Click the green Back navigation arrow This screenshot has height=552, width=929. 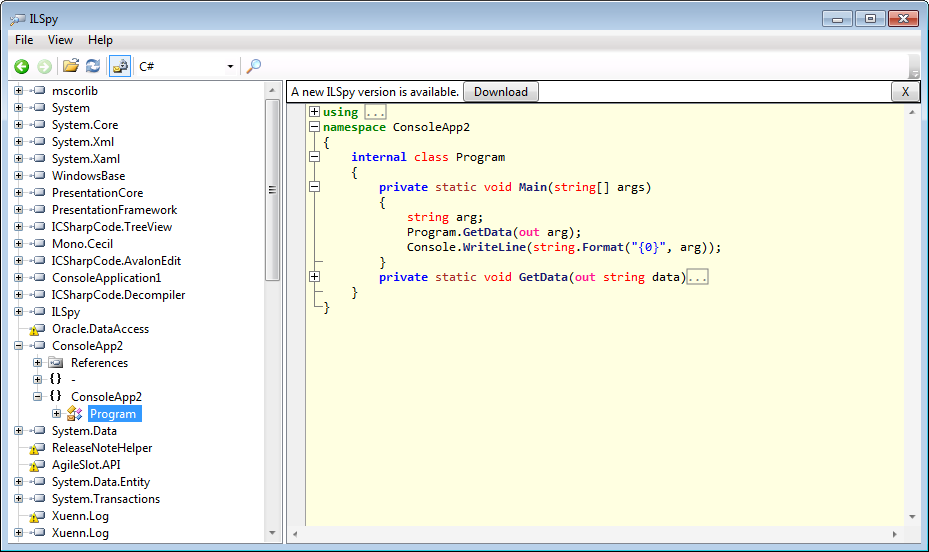[x=22, y=66]
